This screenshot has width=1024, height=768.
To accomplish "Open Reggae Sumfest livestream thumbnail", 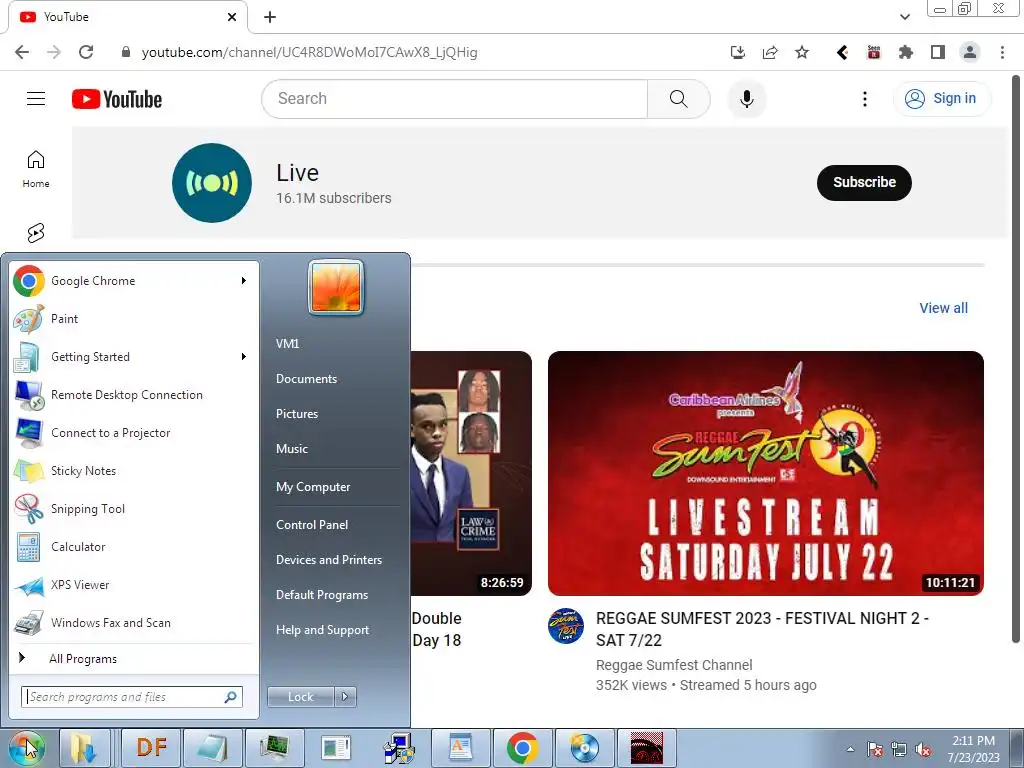I will 765,473.
